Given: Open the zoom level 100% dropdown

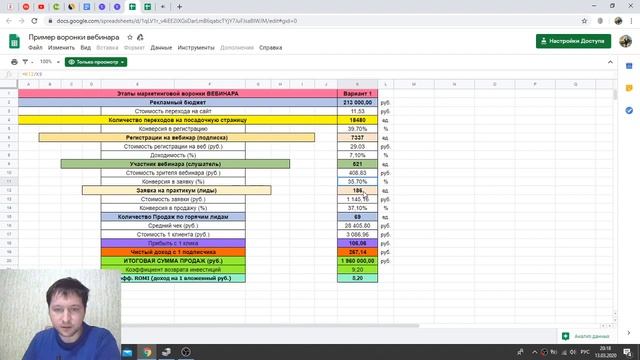Looking at the screenshot, I should click(x=50, y=62).
